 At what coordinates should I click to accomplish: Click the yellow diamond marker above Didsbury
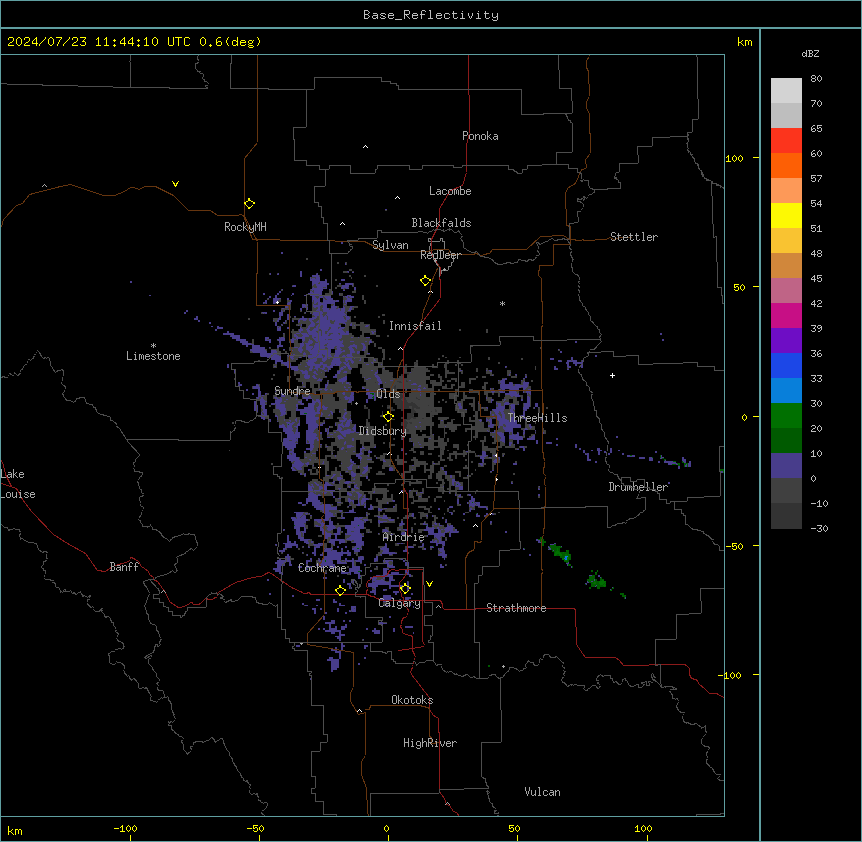coord(388,417)
